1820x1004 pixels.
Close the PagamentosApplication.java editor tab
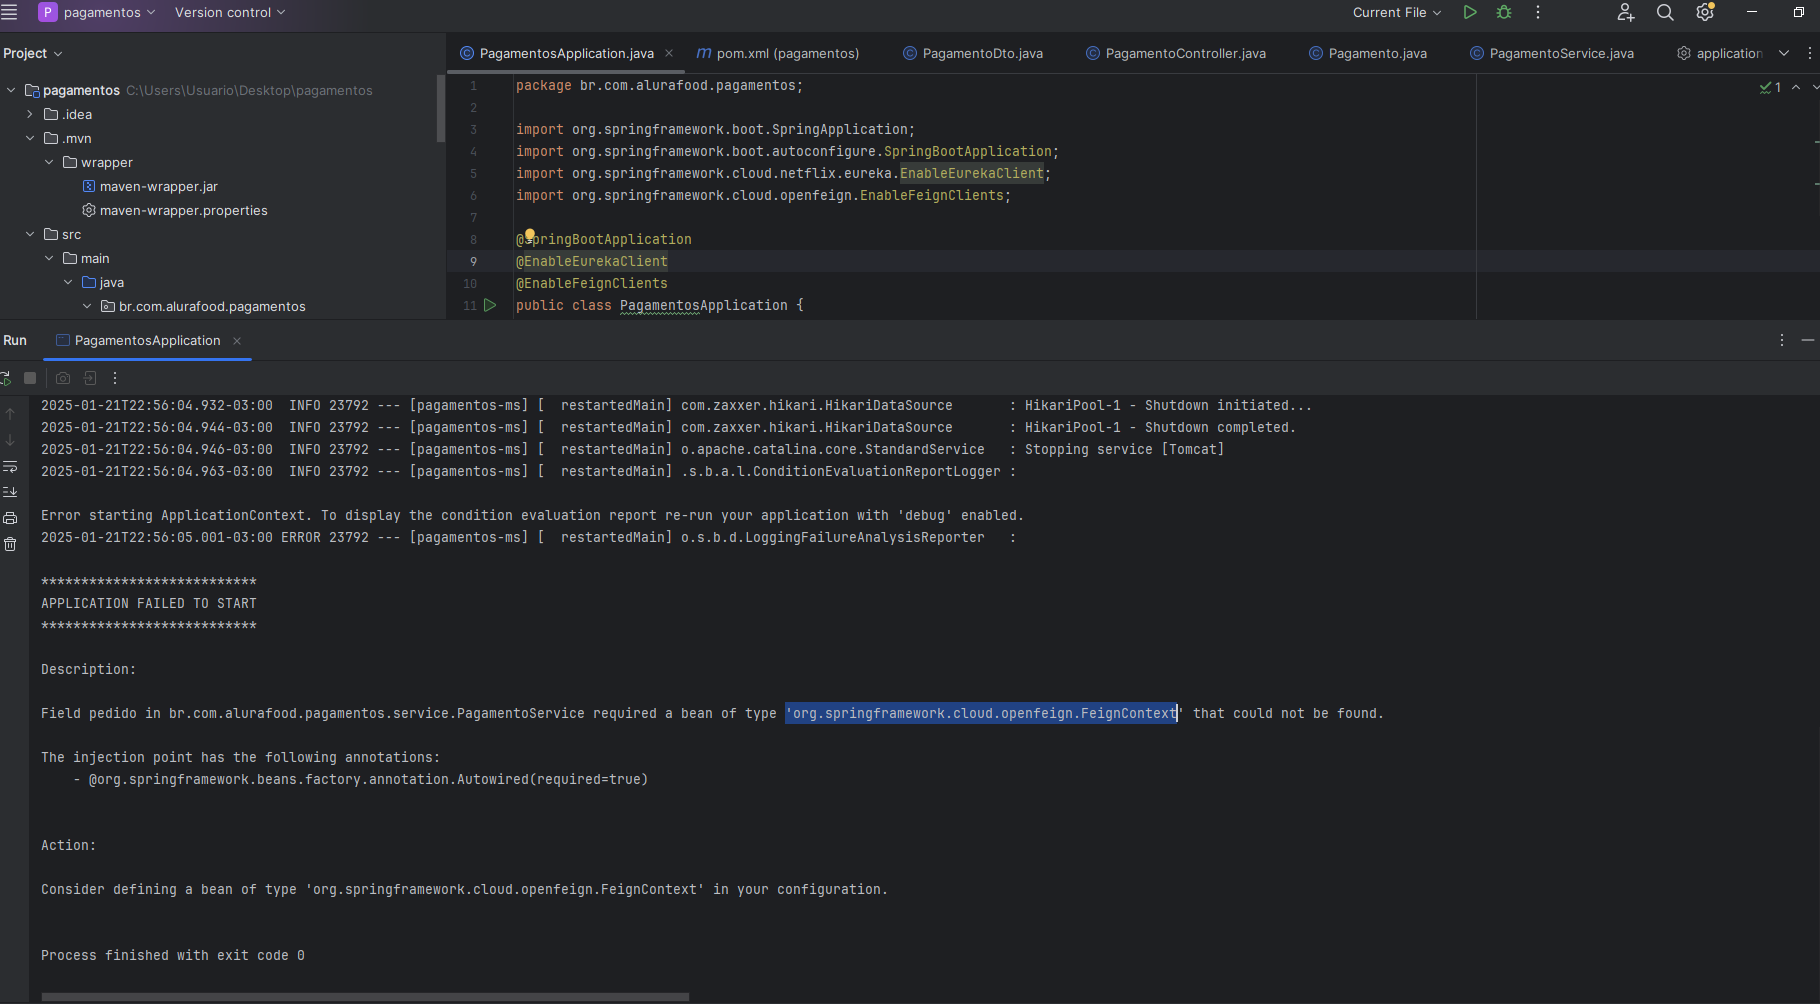point(669,53)
